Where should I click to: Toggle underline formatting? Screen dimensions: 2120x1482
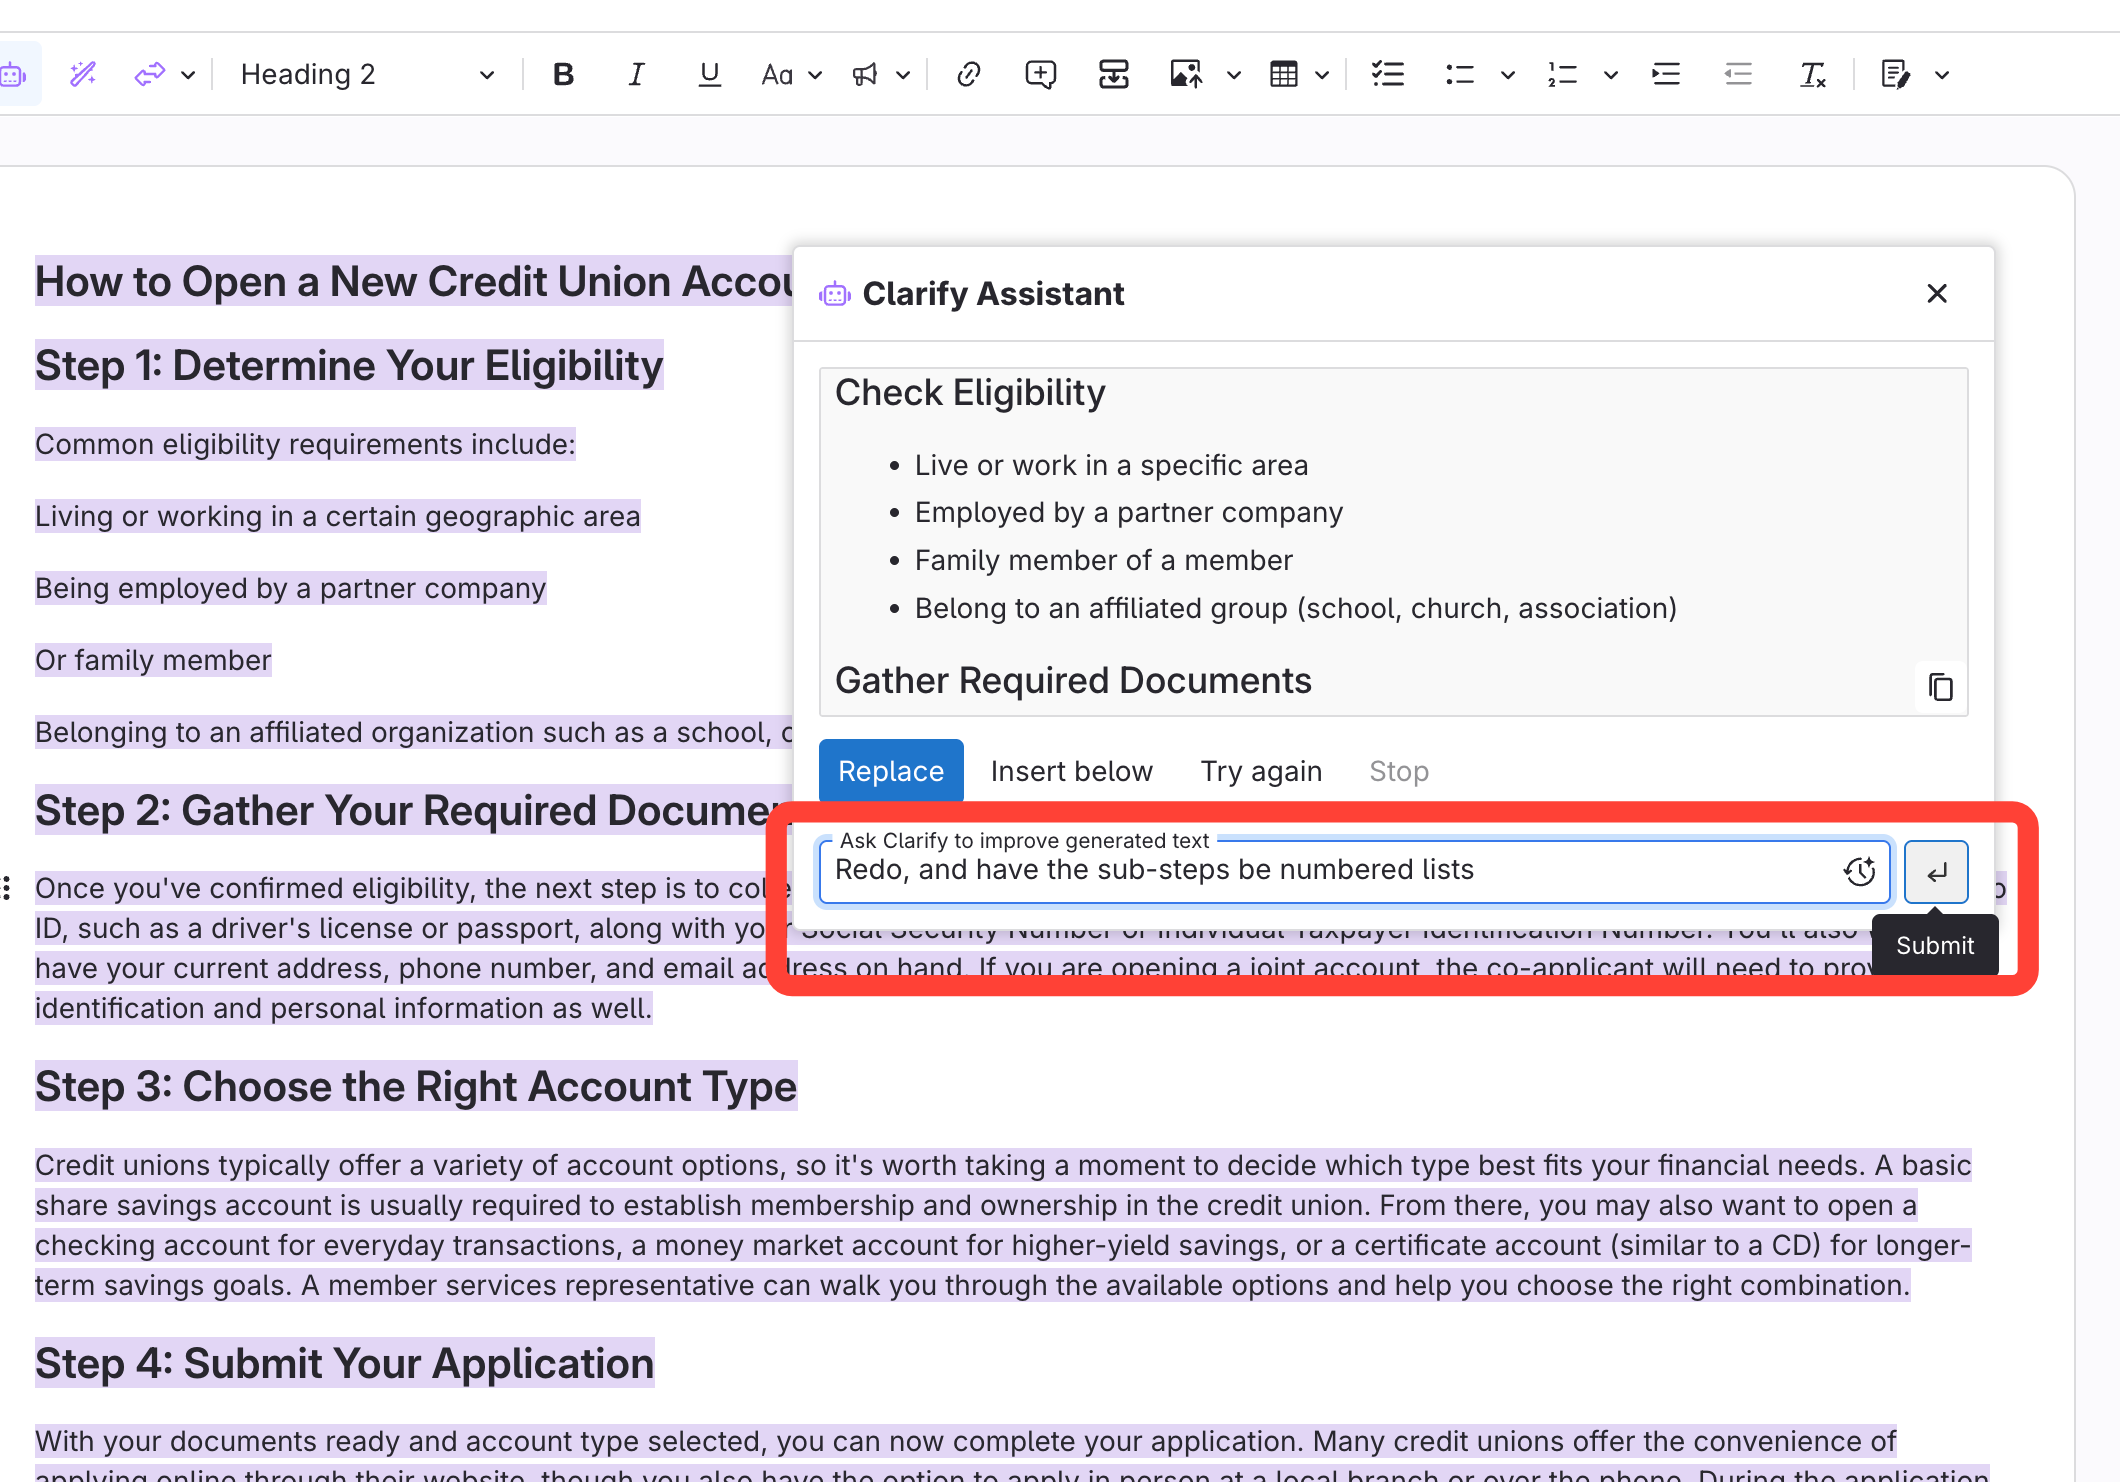709,74
